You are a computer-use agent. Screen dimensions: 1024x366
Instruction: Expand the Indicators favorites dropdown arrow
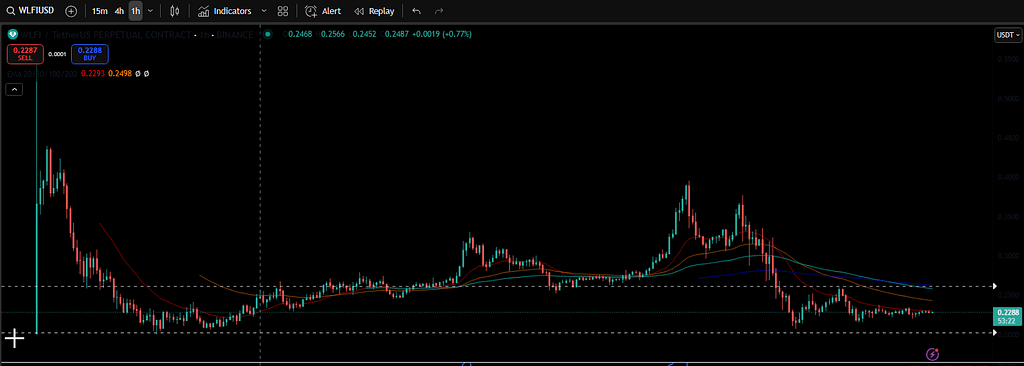[264, 11]
